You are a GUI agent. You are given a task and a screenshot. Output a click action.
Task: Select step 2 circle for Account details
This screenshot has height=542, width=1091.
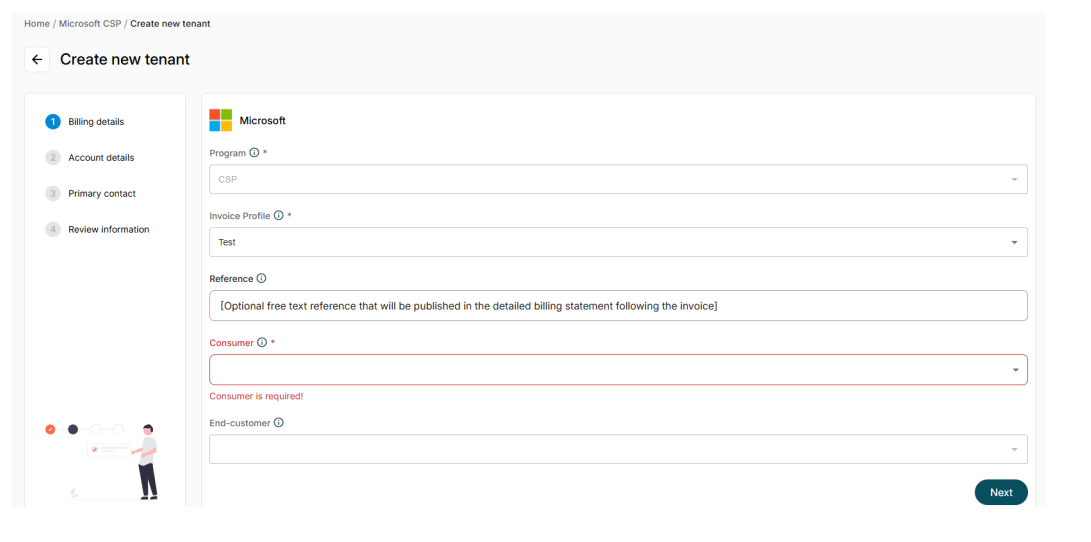(53, 158)
